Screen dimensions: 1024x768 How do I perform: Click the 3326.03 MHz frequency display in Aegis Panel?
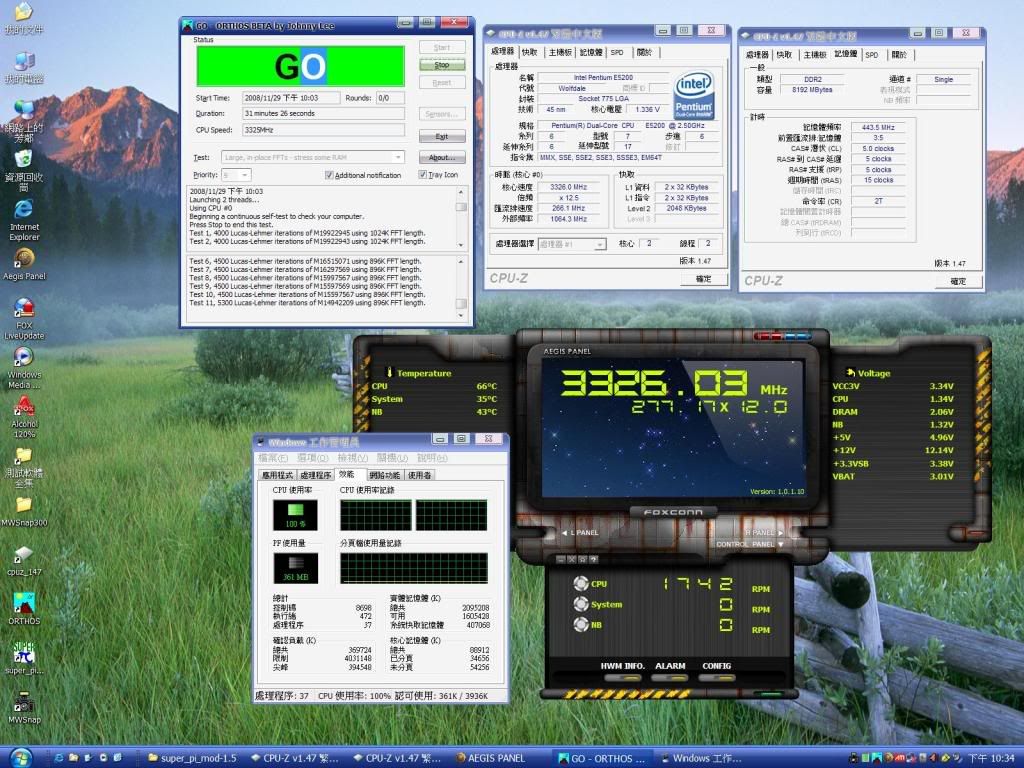[673, 383]
